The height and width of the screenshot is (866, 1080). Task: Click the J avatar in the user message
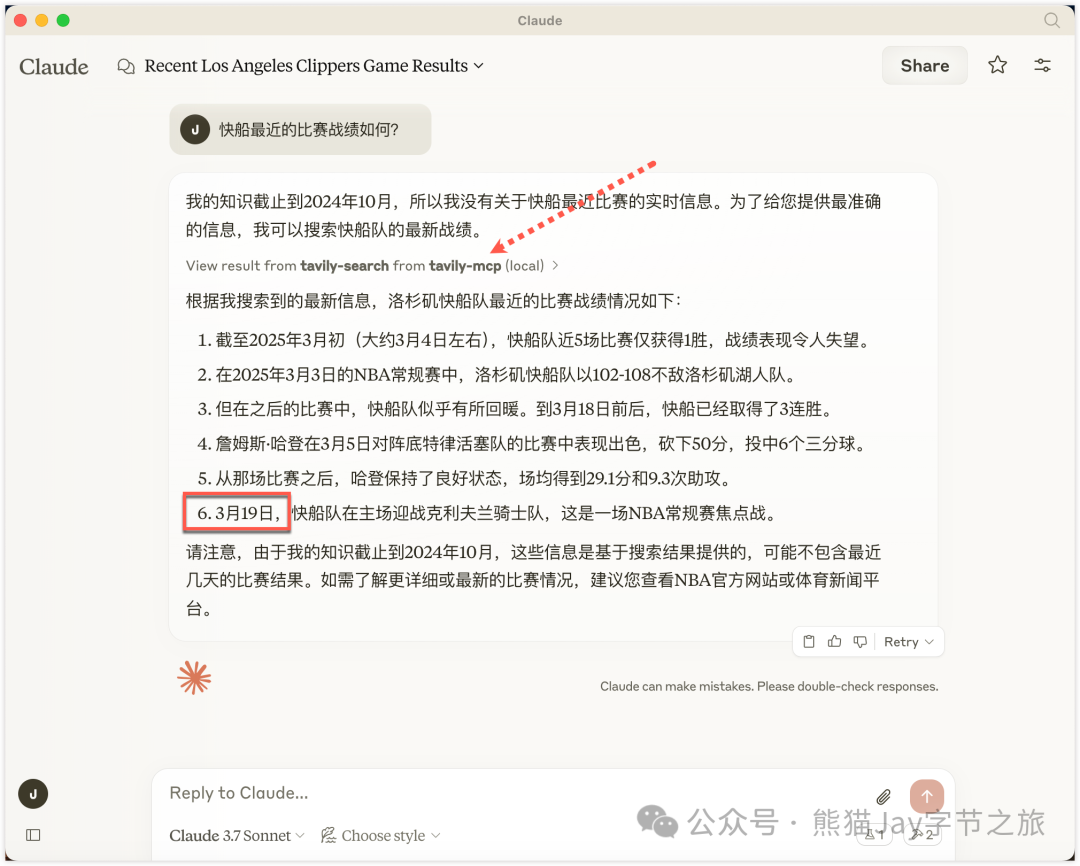(195, 130)
